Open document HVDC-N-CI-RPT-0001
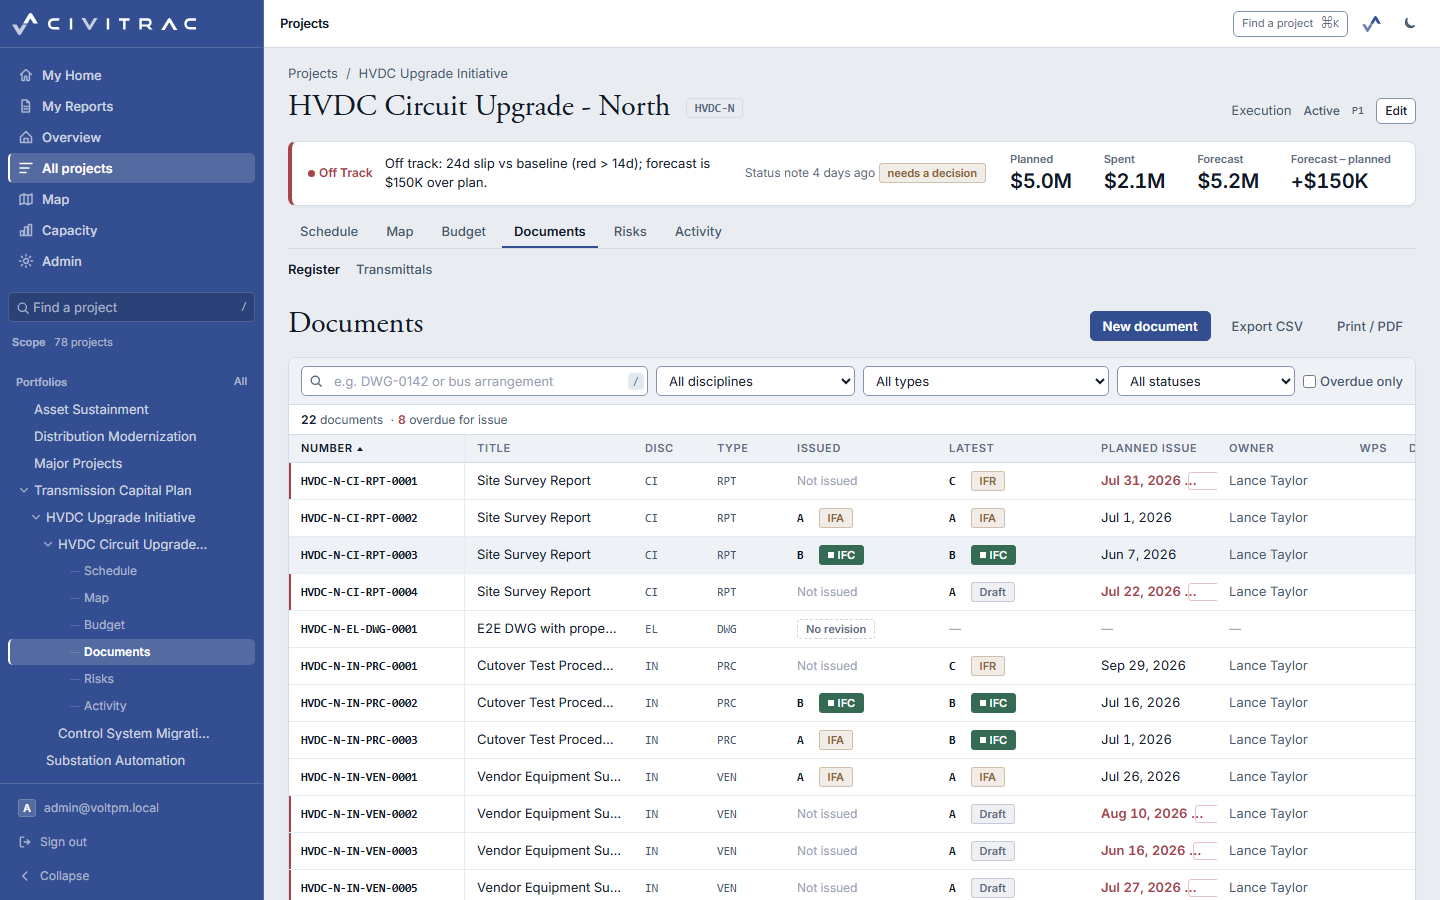The image size is (1440, 900). coord(359,481)
